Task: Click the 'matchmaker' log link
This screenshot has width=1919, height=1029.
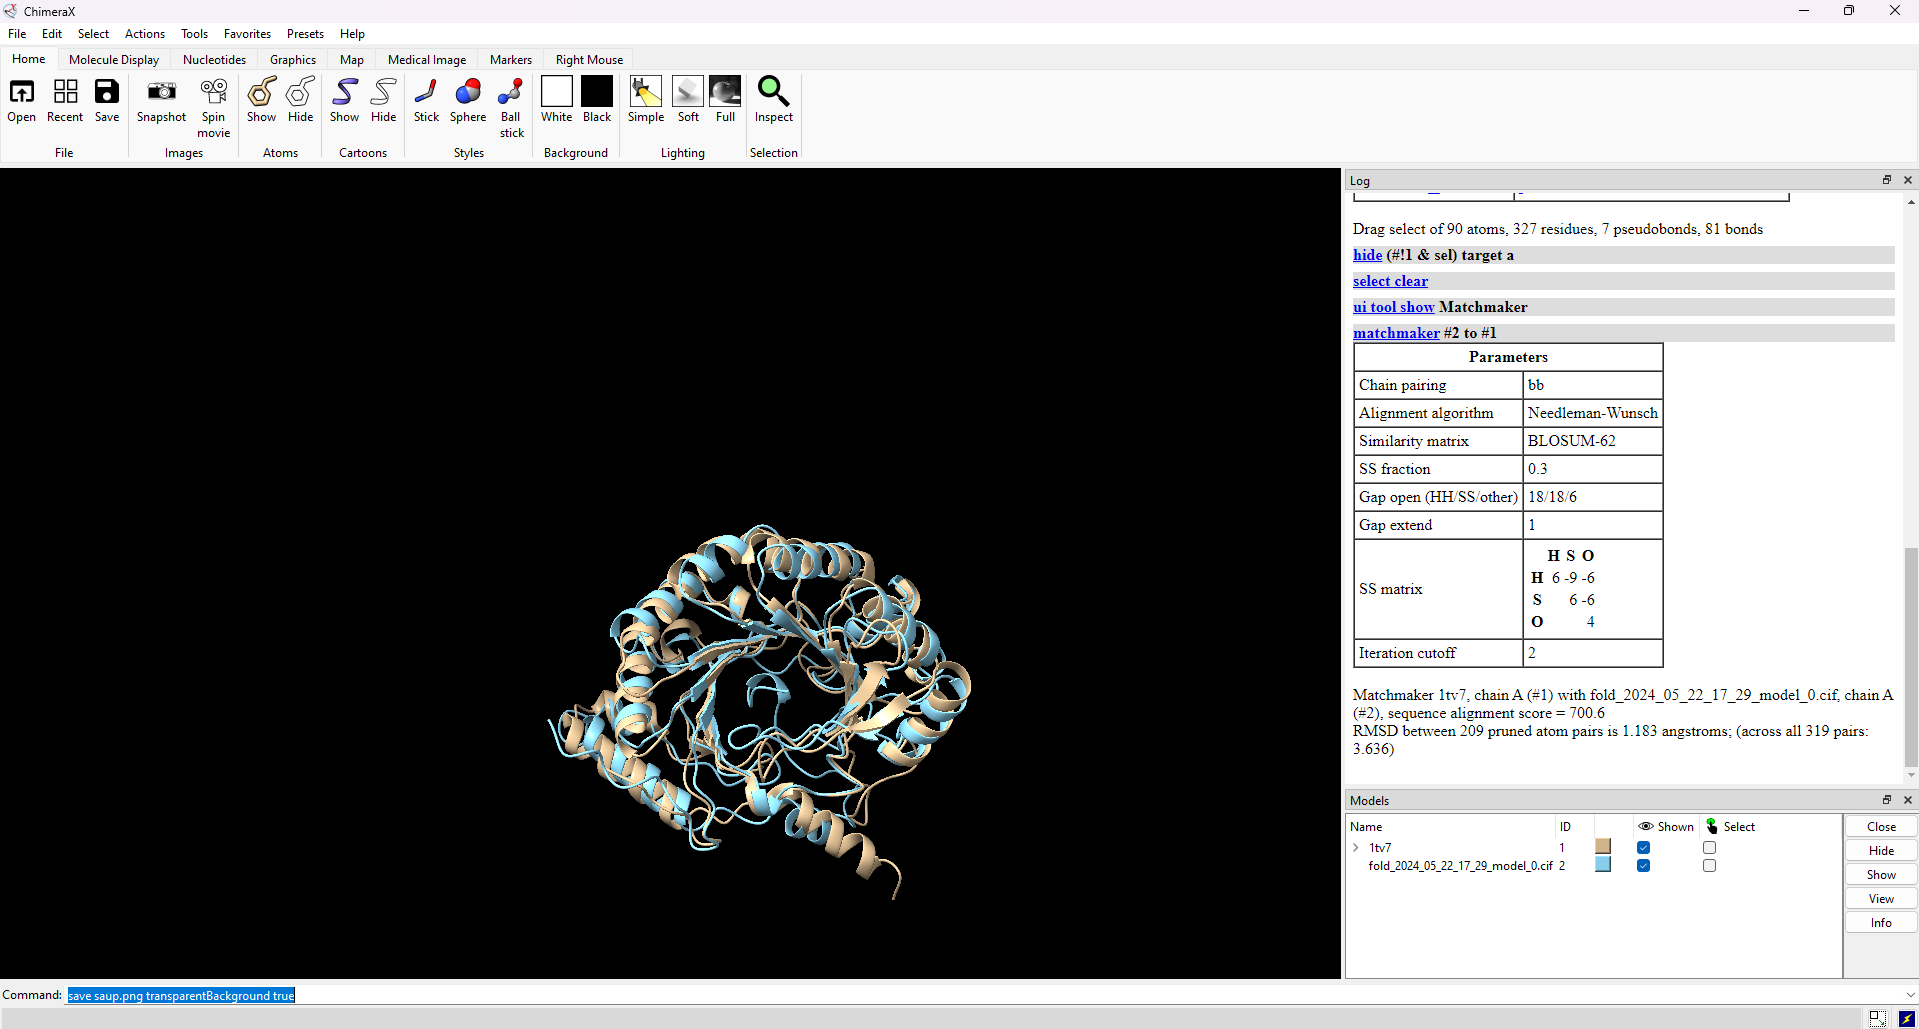Action: click(x=1396, y=333)
